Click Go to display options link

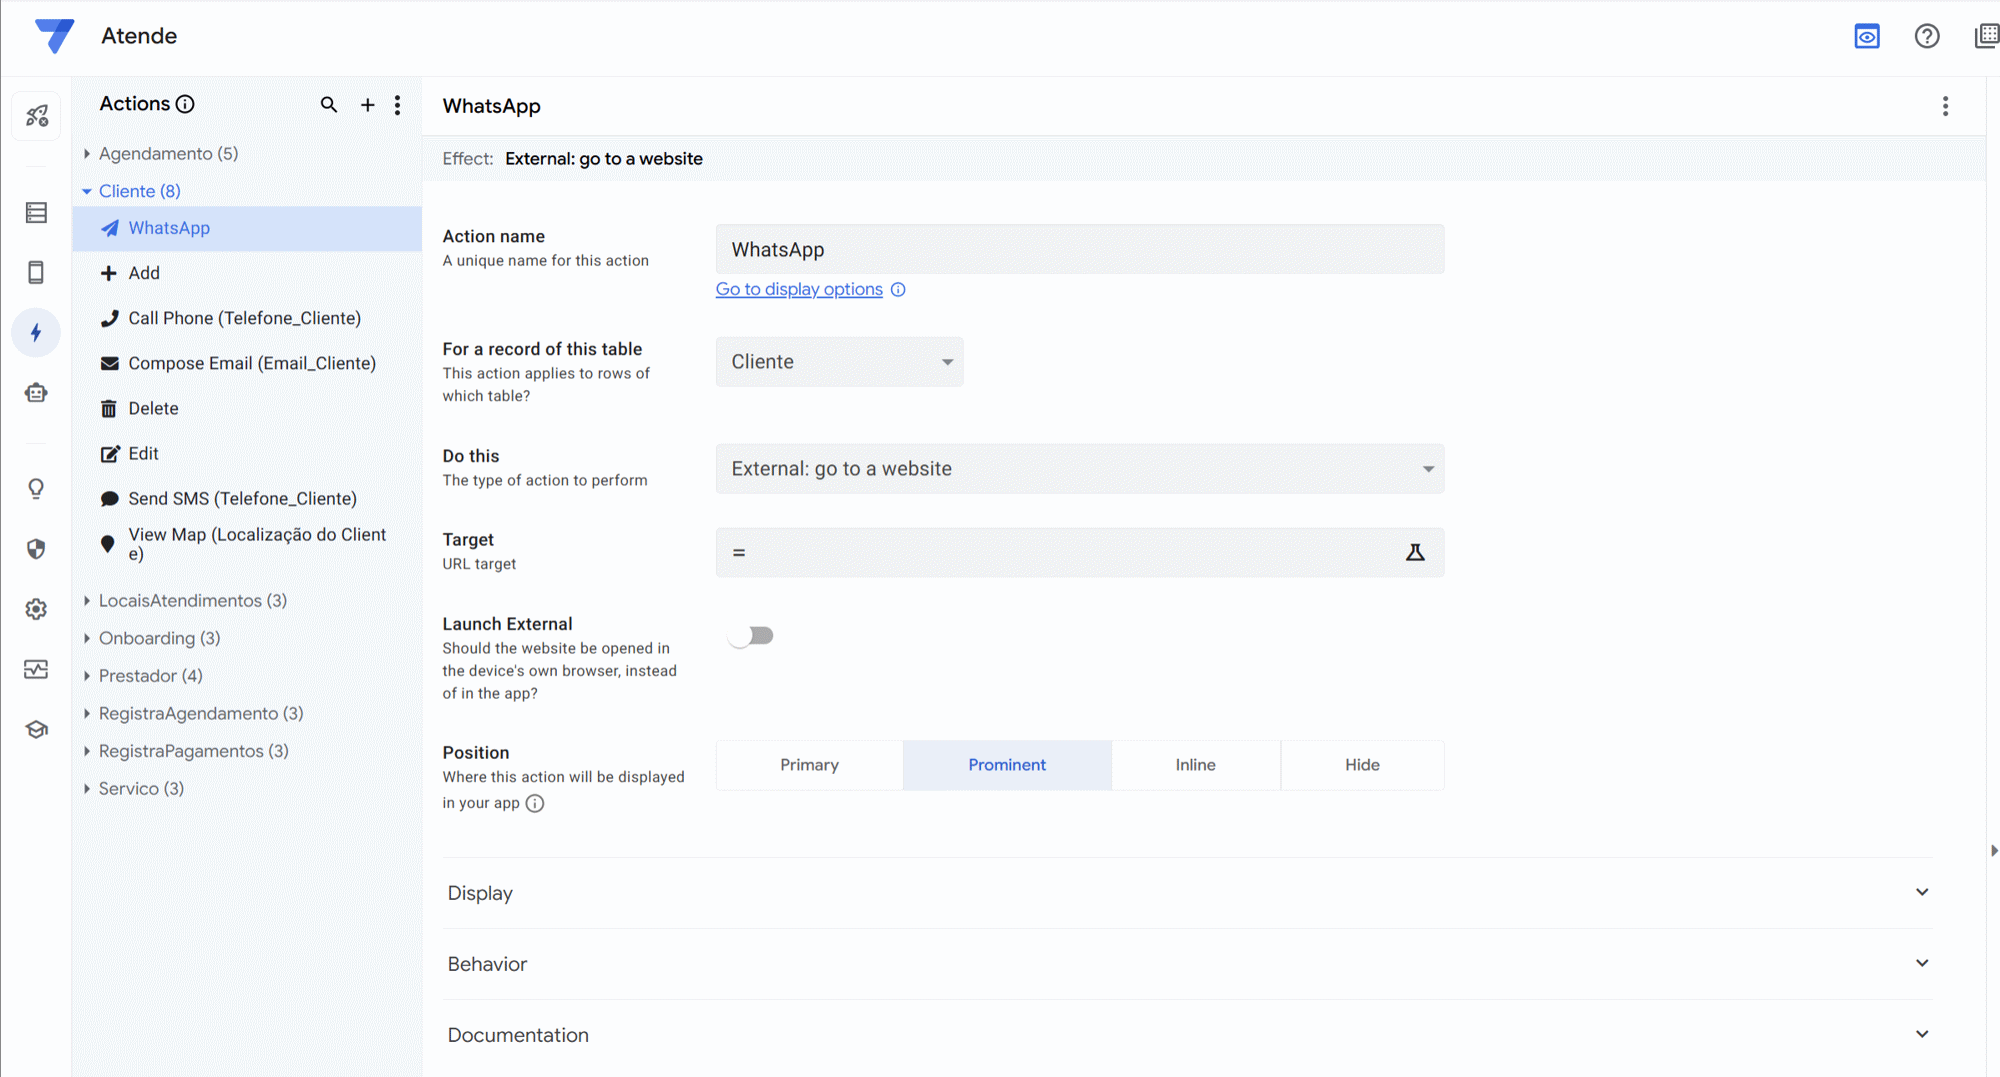point(799,289)
